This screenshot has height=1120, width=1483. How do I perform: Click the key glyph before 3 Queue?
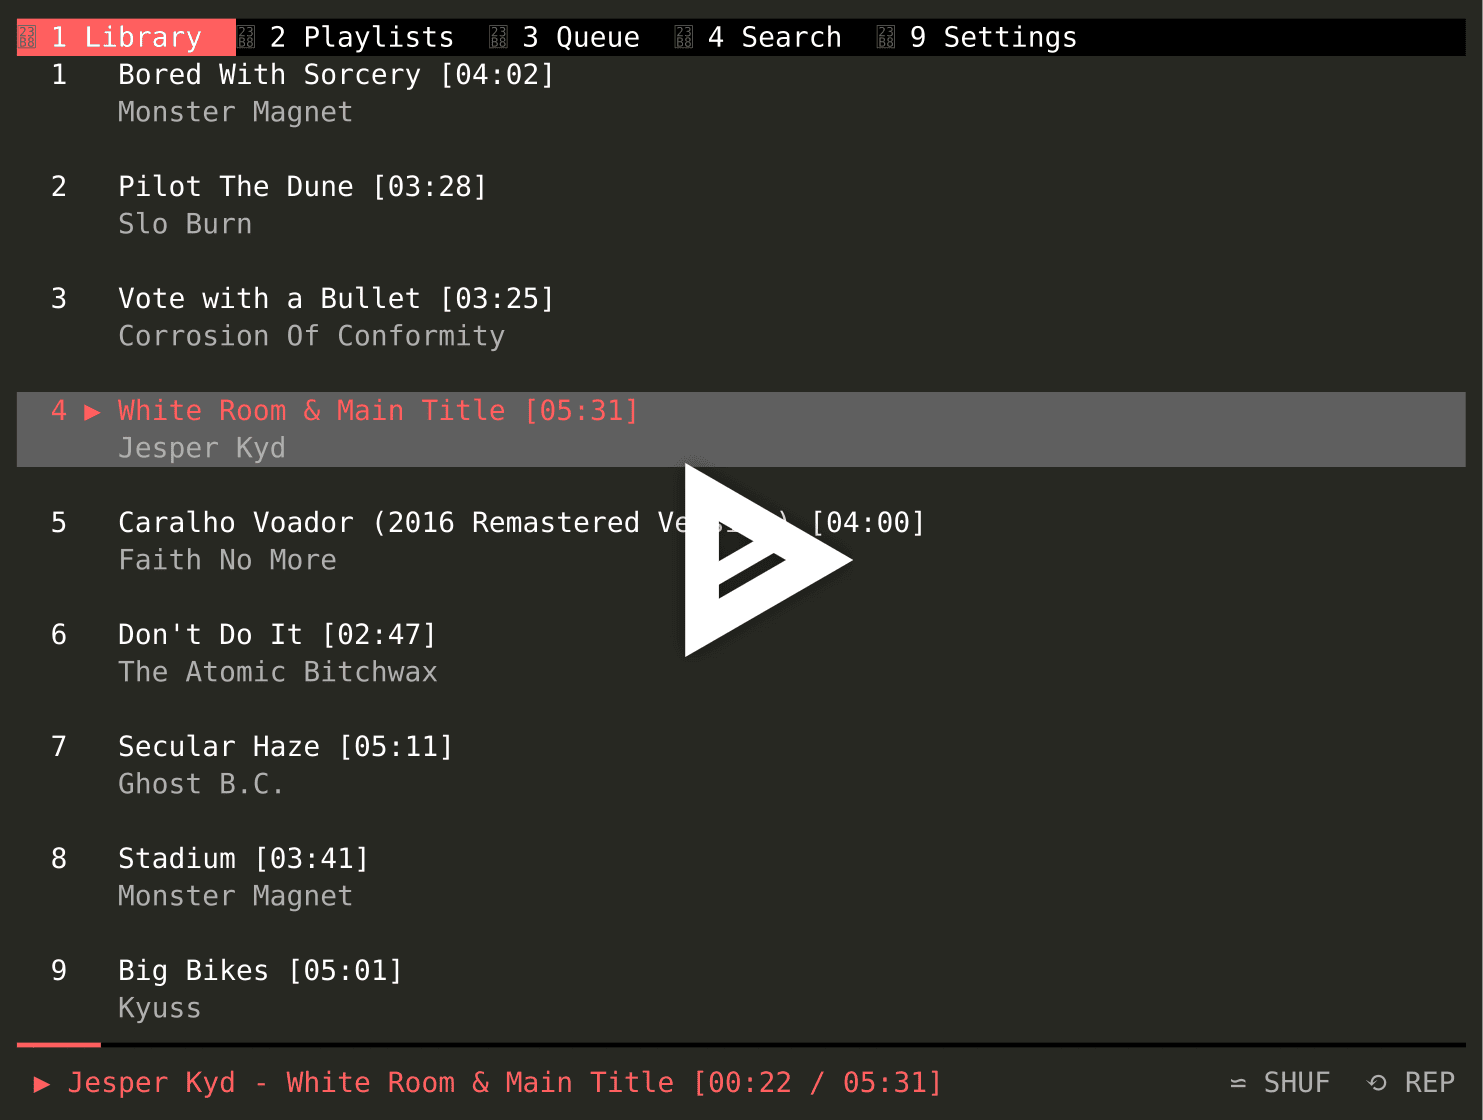(498, 36)
